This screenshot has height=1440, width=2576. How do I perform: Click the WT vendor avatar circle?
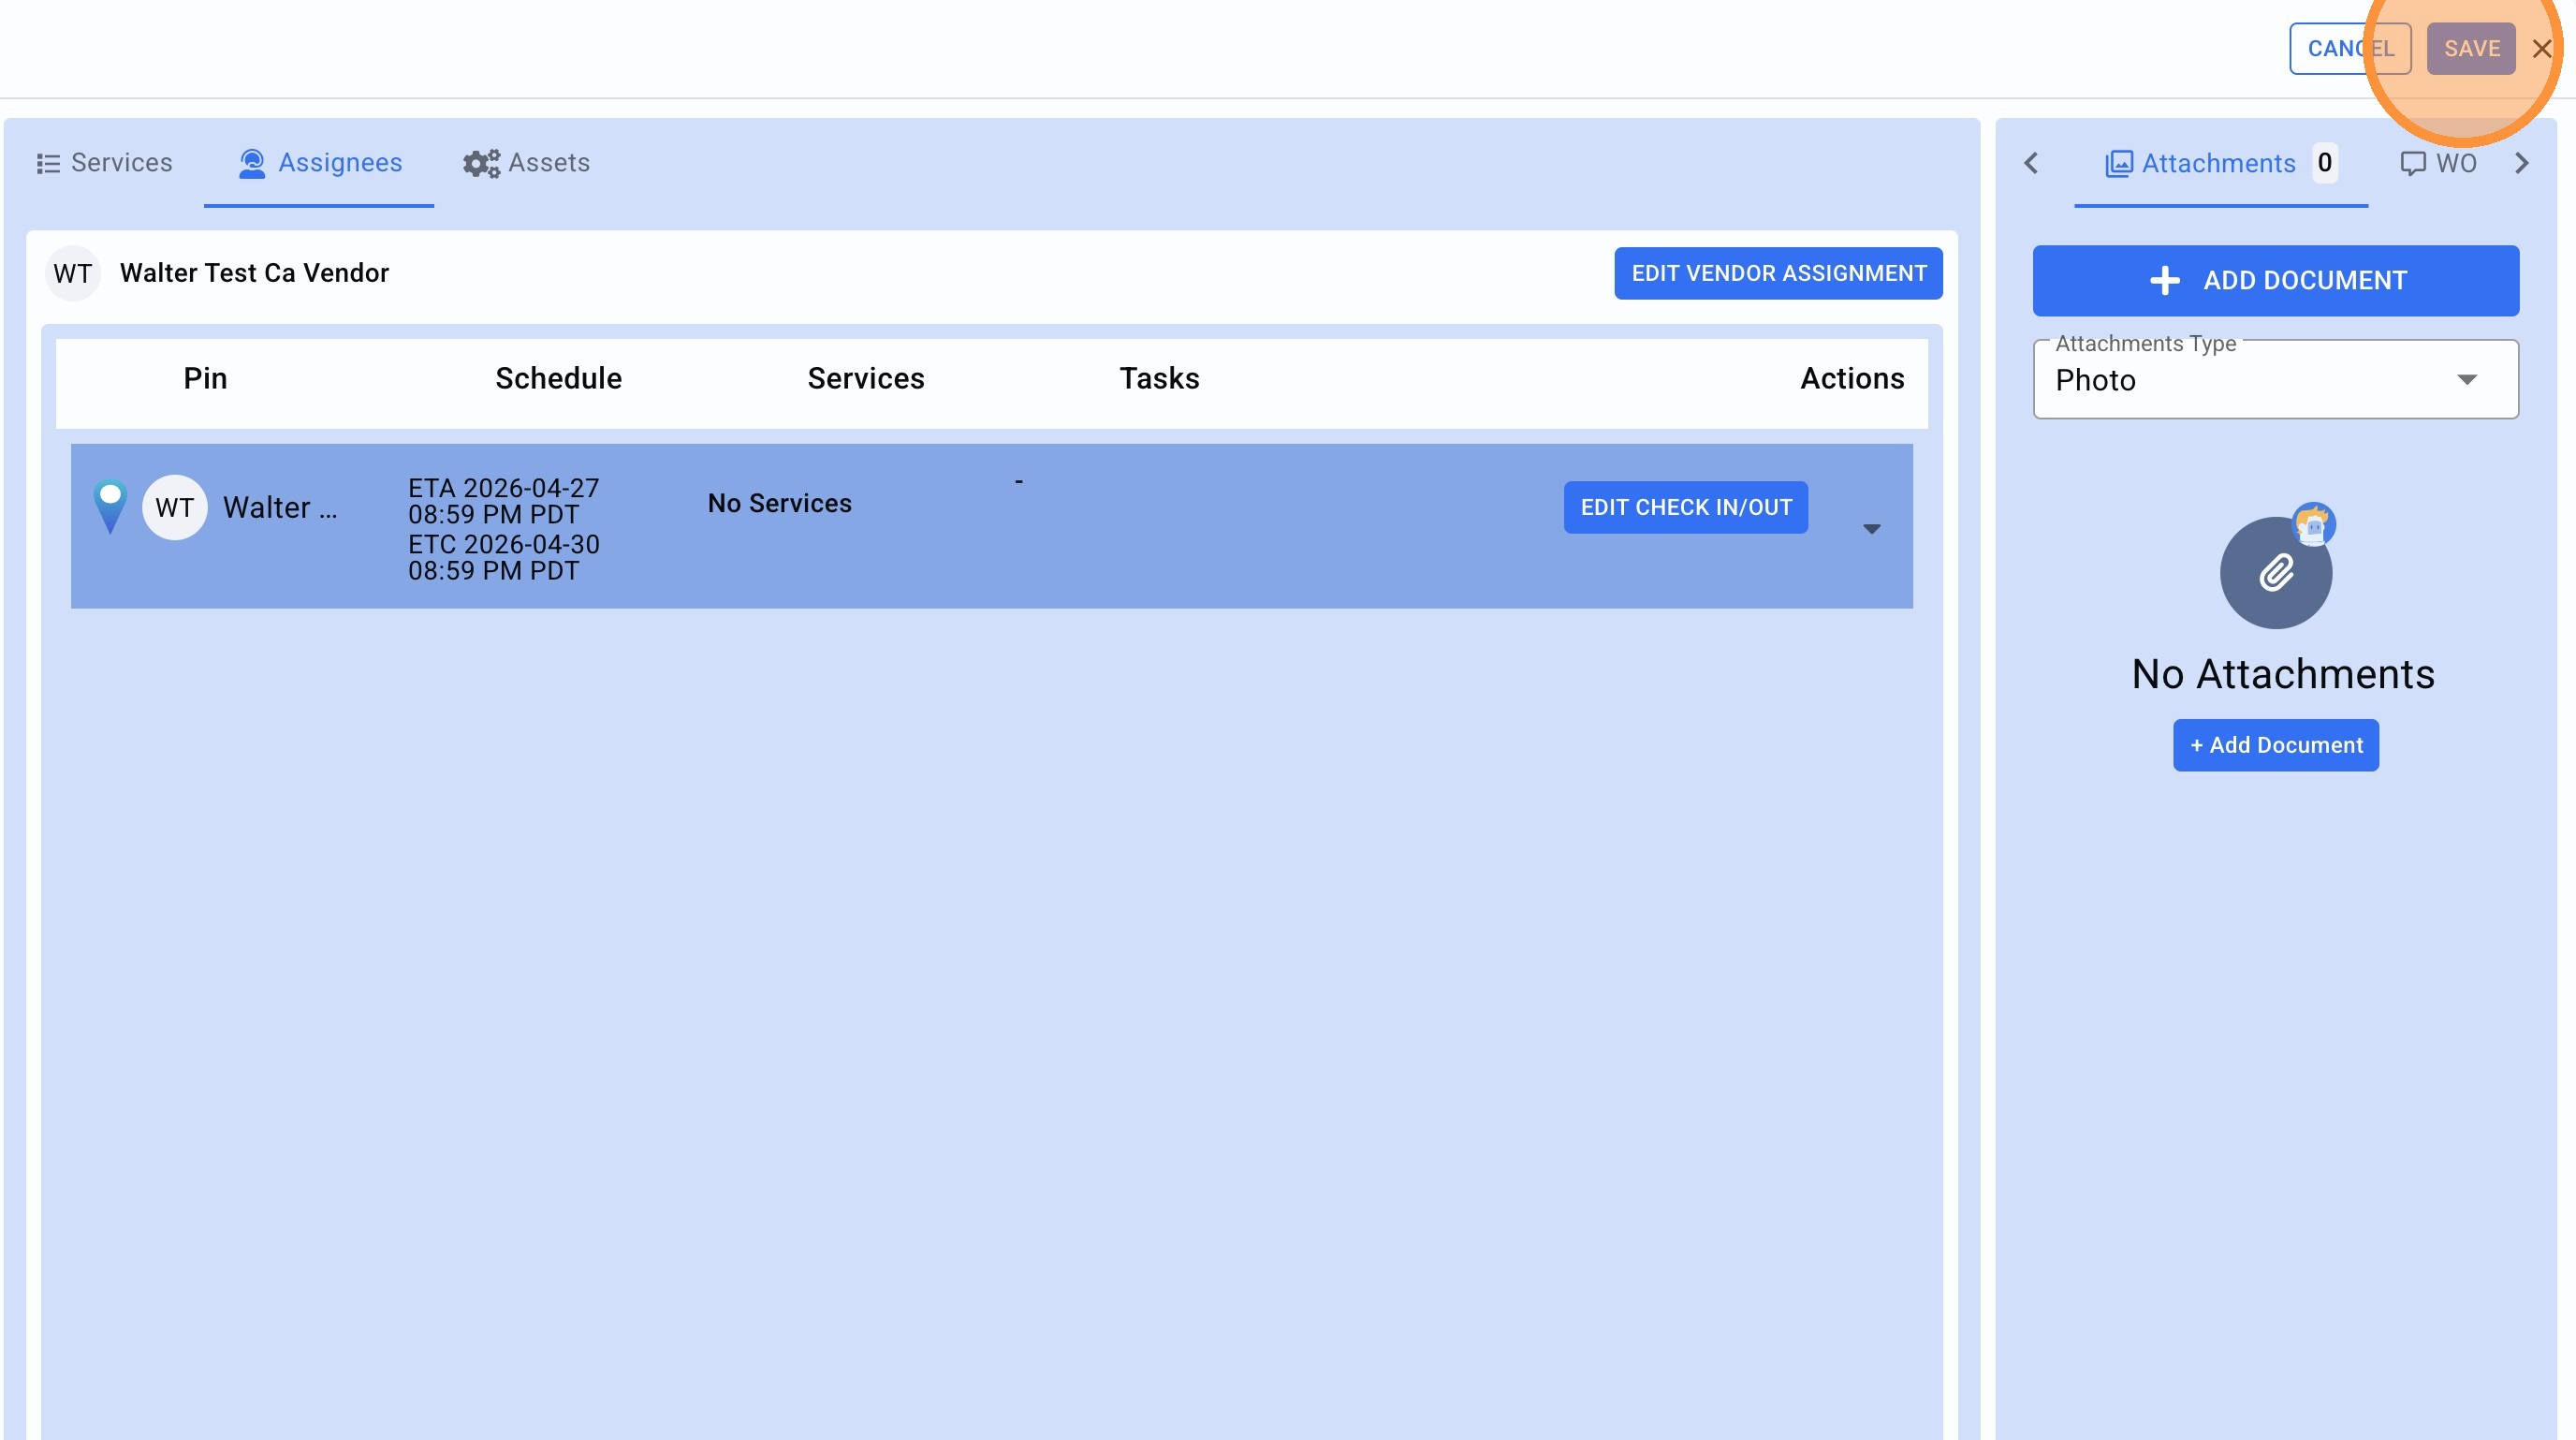click(73, 273)
